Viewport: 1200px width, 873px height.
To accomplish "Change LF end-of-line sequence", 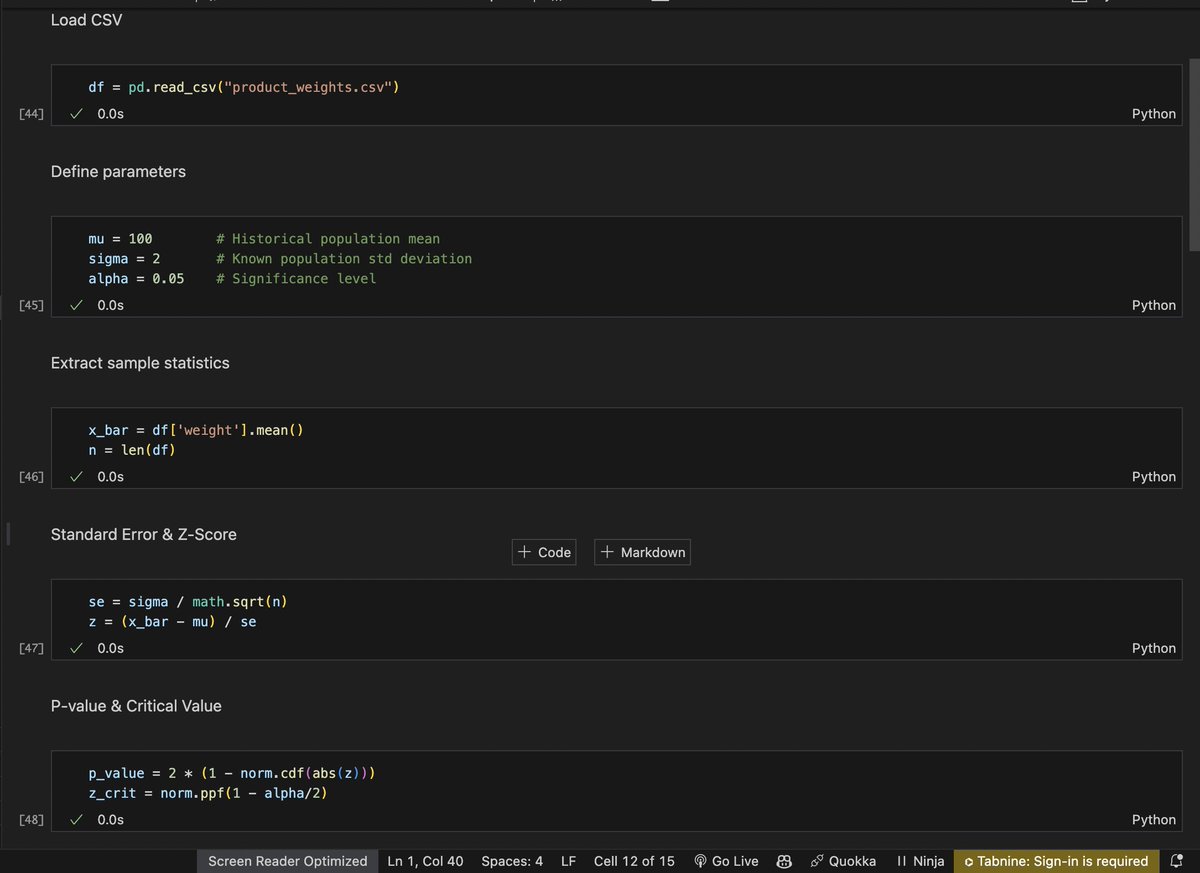I will (x=568, y=861).
